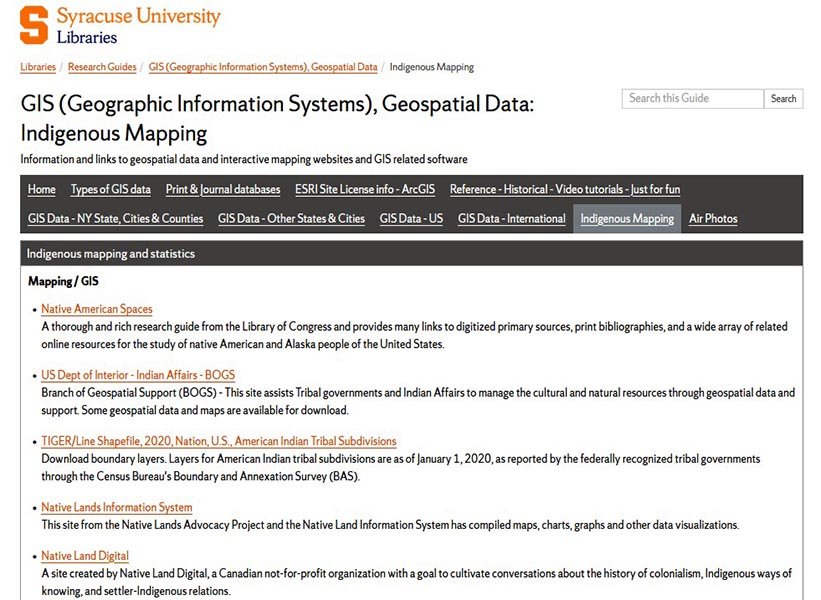Viewport: 821px width, 600px height.
Task: Switch to GIS Data - US tab
Action: (x=412, y=219)
